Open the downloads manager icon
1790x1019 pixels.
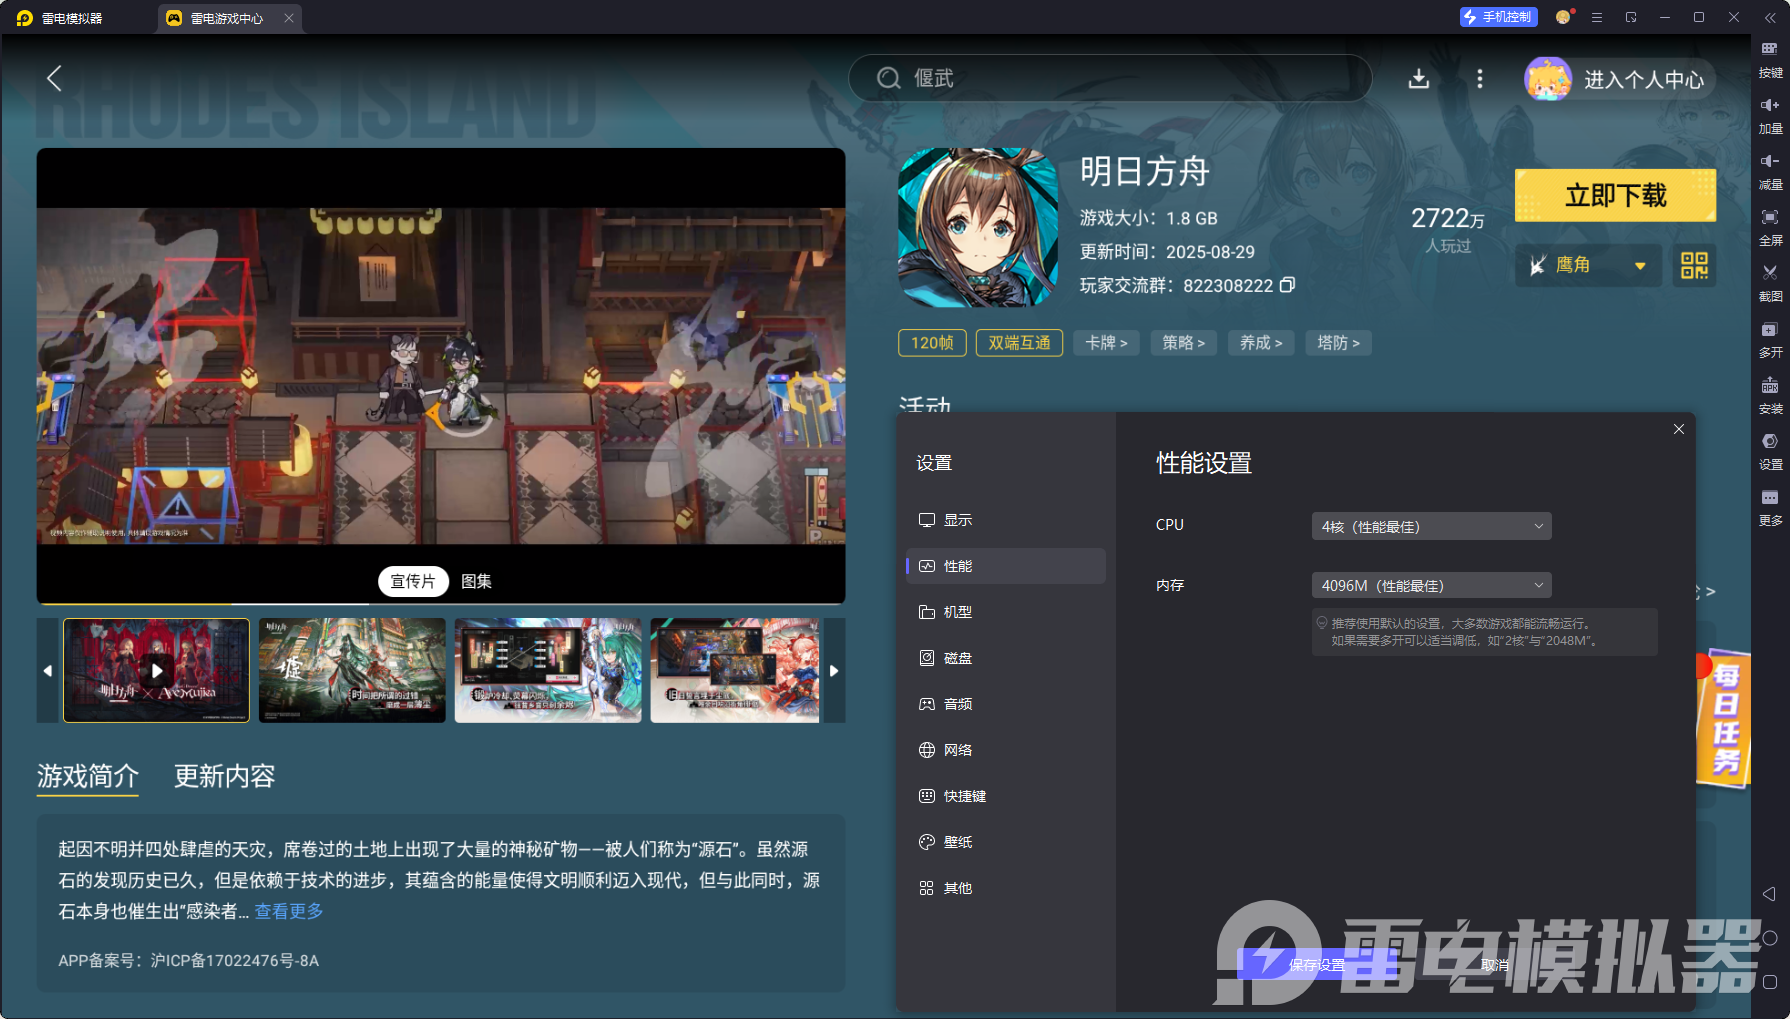[1418, 79]
